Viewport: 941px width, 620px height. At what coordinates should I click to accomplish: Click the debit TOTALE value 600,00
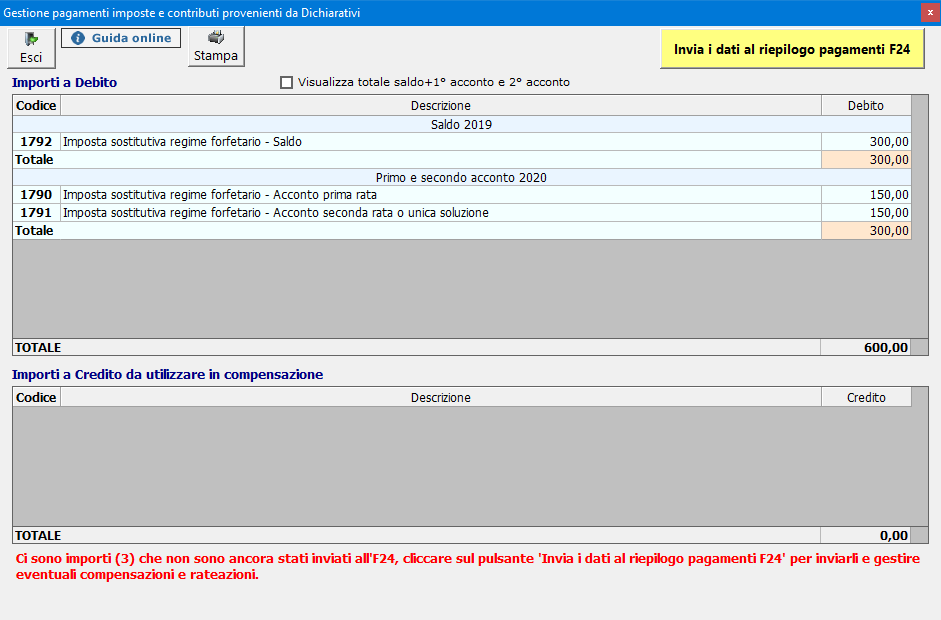(x=885, y=348)
